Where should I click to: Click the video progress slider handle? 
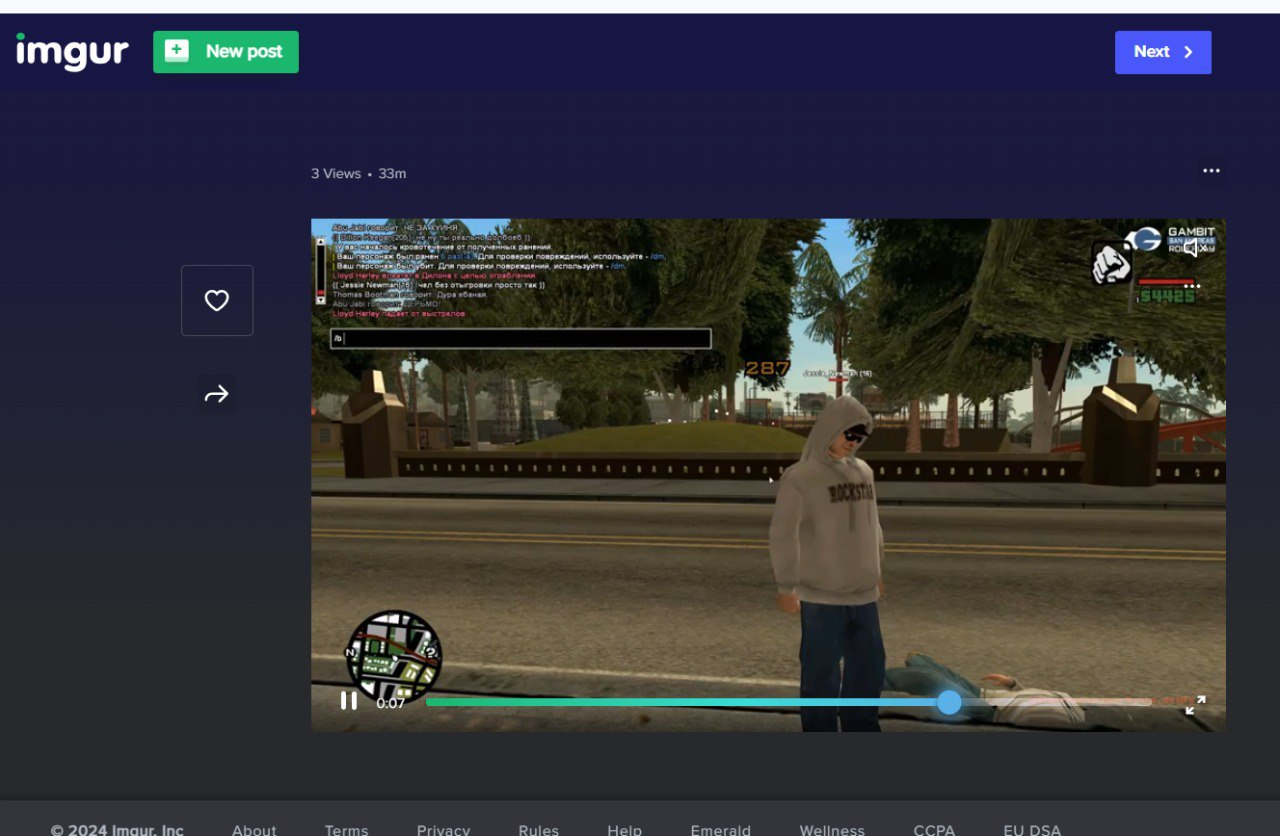click(x=949, y=703)
